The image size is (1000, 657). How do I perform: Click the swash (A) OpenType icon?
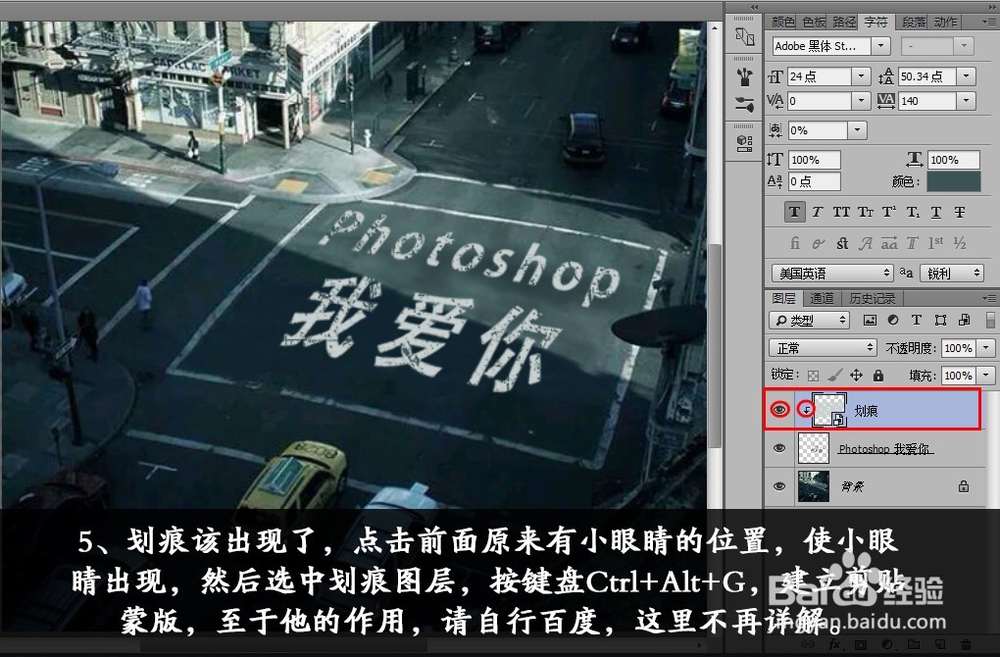tap(865, 243)
